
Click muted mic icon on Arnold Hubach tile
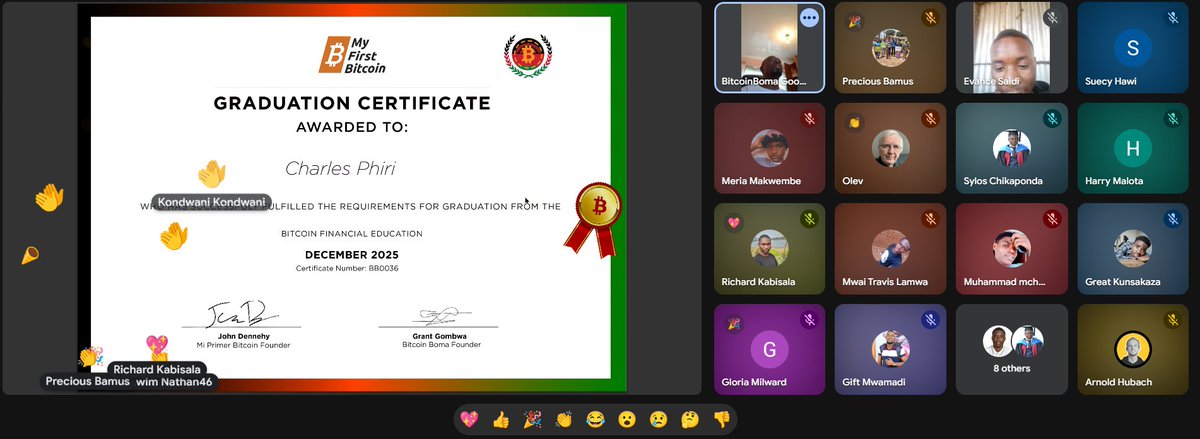click(1172, 320)
